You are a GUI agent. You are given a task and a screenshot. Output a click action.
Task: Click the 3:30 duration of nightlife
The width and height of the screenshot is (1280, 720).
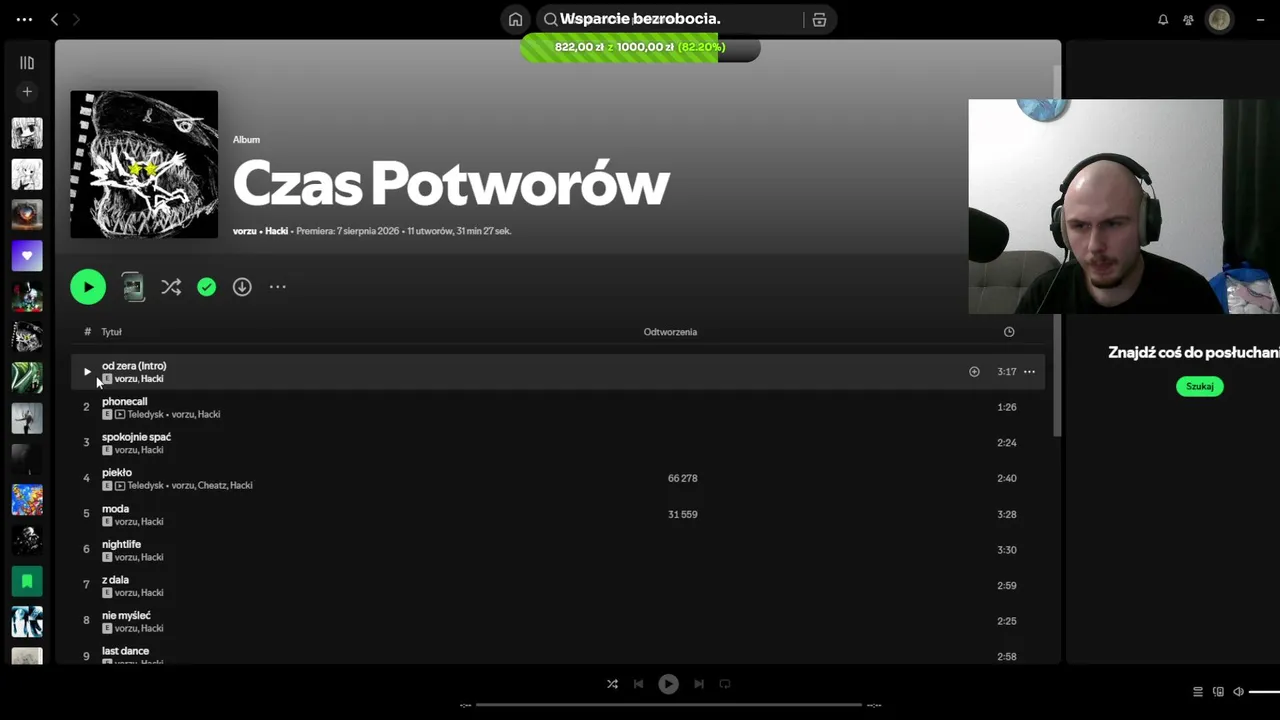tap(1007, 550)
